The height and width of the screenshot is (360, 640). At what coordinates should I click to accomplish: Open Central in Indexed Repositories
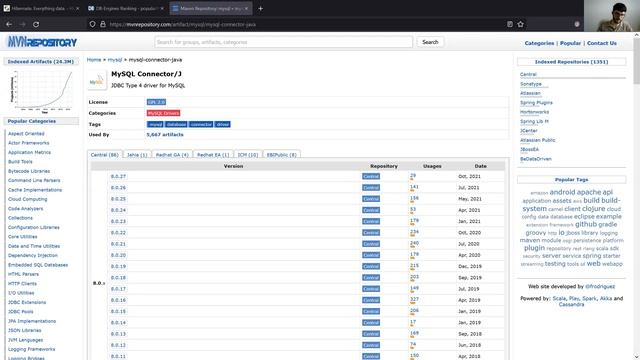tap(528, 74)
